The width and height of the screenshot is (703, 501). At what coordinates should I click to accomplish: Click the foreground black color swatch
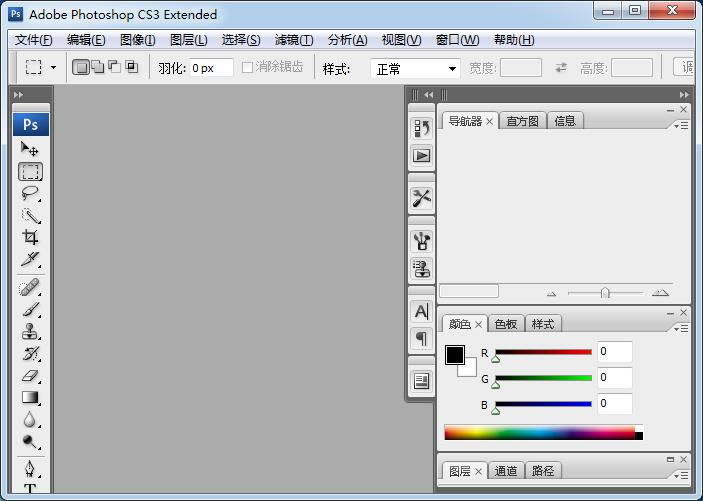(x=455, y=355)
